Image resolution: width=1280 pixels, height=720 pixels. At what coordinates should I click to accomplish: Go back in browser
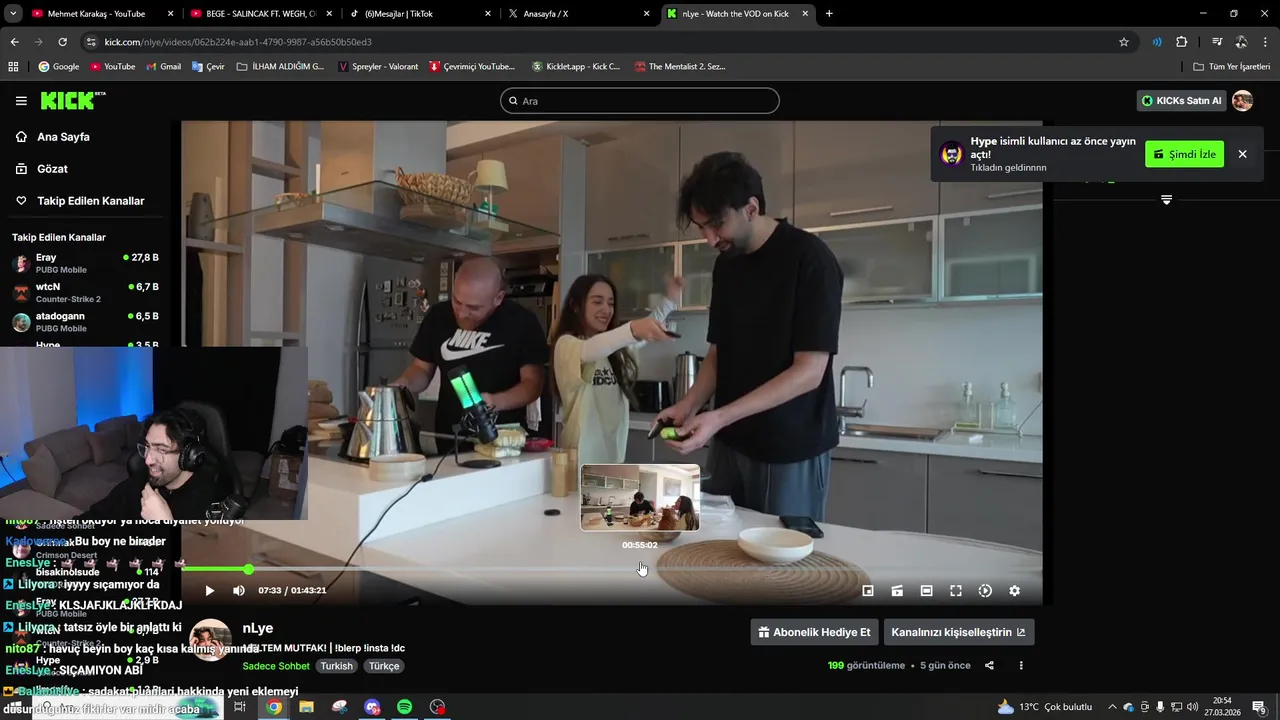pyautogui.click(x=14, y=42)
